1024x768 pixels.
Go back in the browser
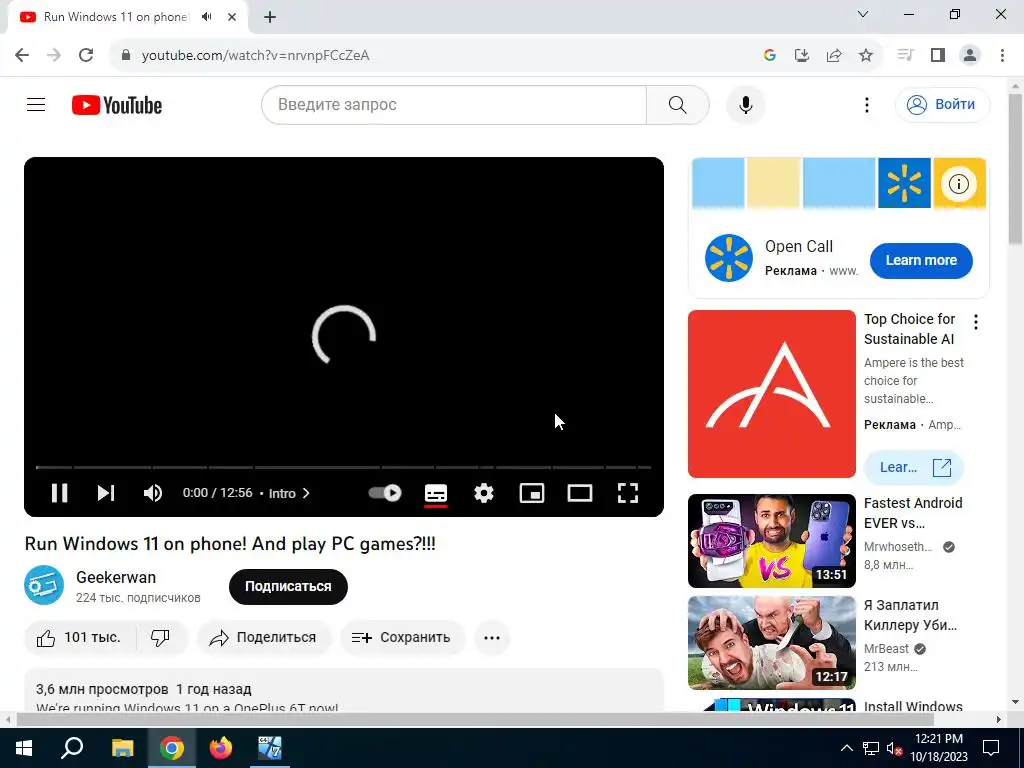[22, 55]
